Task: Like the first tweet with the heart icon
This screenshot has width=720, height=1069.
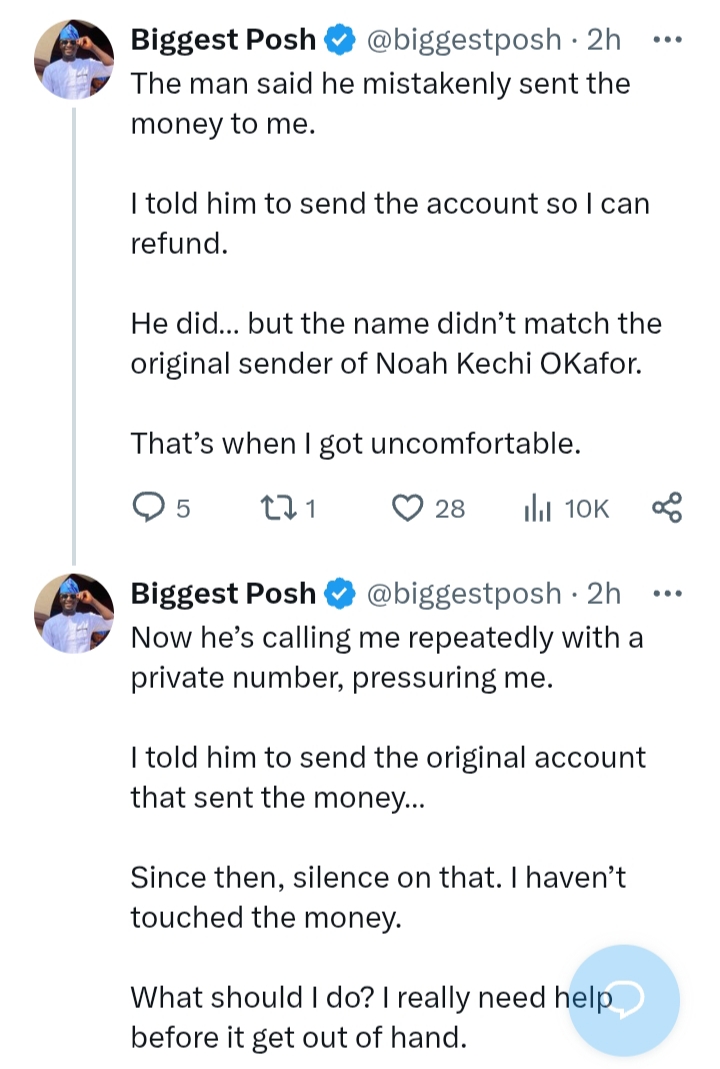Action: pos(407,509)
